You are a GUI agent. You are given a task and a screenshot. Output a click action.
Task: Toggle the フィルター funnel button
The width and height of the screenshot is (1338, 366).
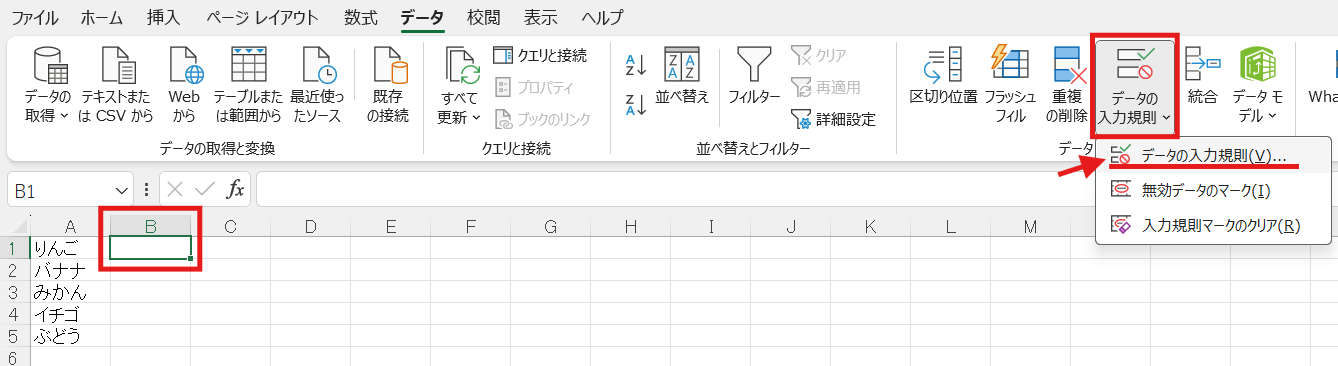point(754,76)
